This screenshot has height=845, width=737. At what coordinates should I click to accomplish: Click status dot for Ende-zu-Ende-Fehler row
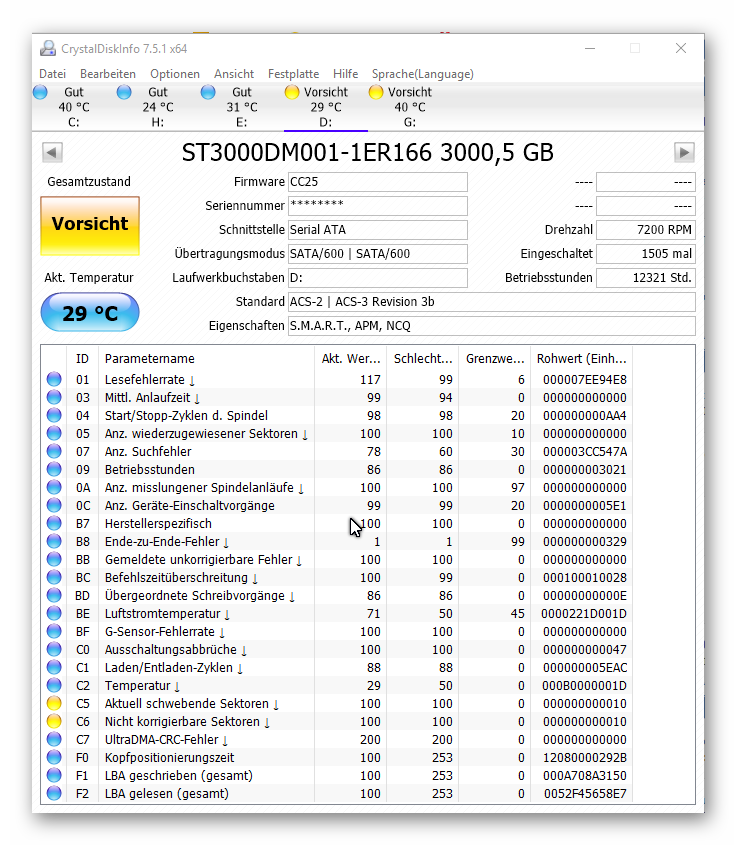pos(54,542)
